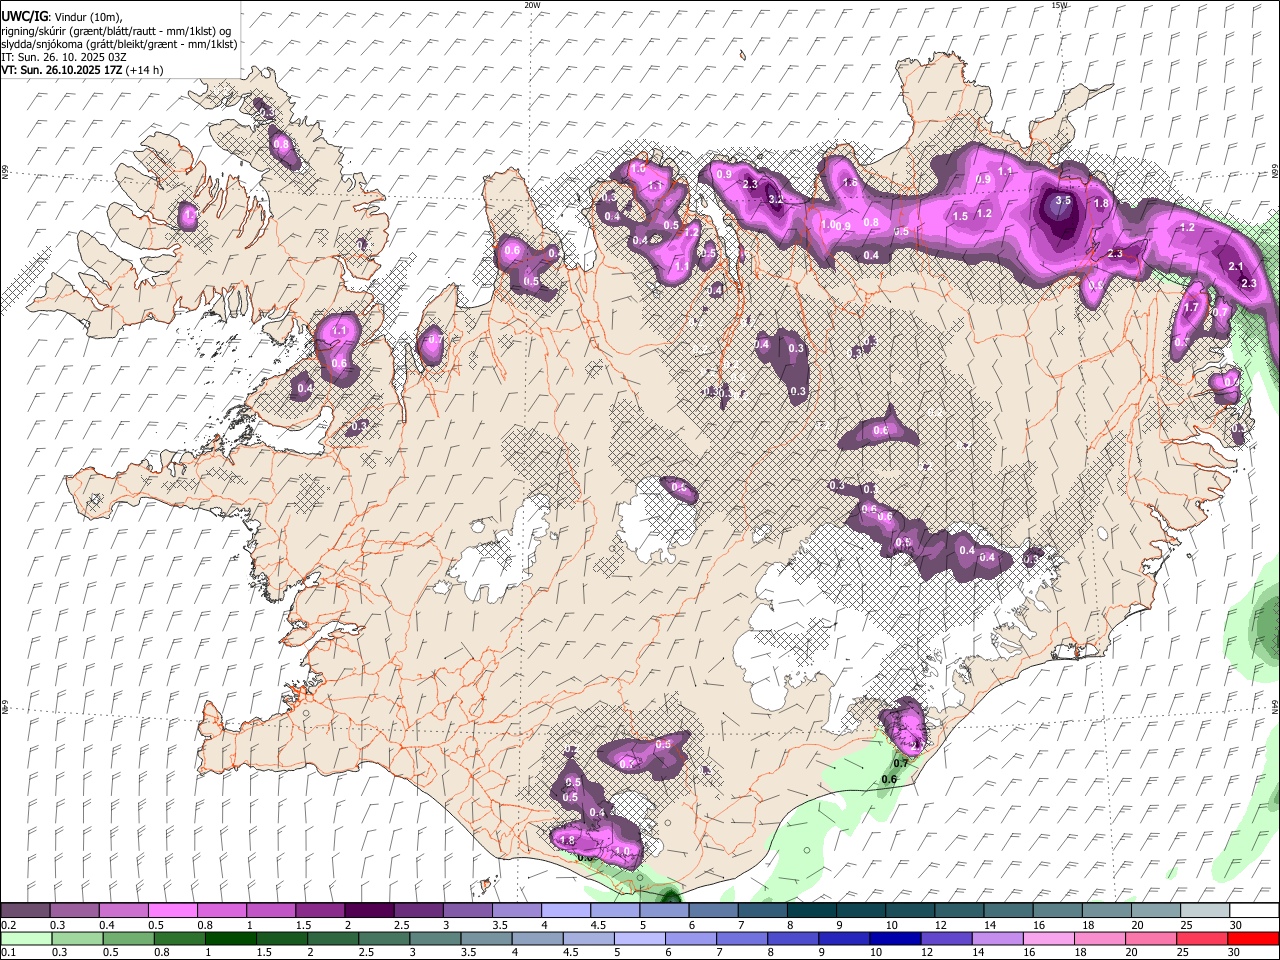Pick the bright pink 0.5–0.8 snow legend swatch
1280x960 pixels.
click(x=173, y=911)
